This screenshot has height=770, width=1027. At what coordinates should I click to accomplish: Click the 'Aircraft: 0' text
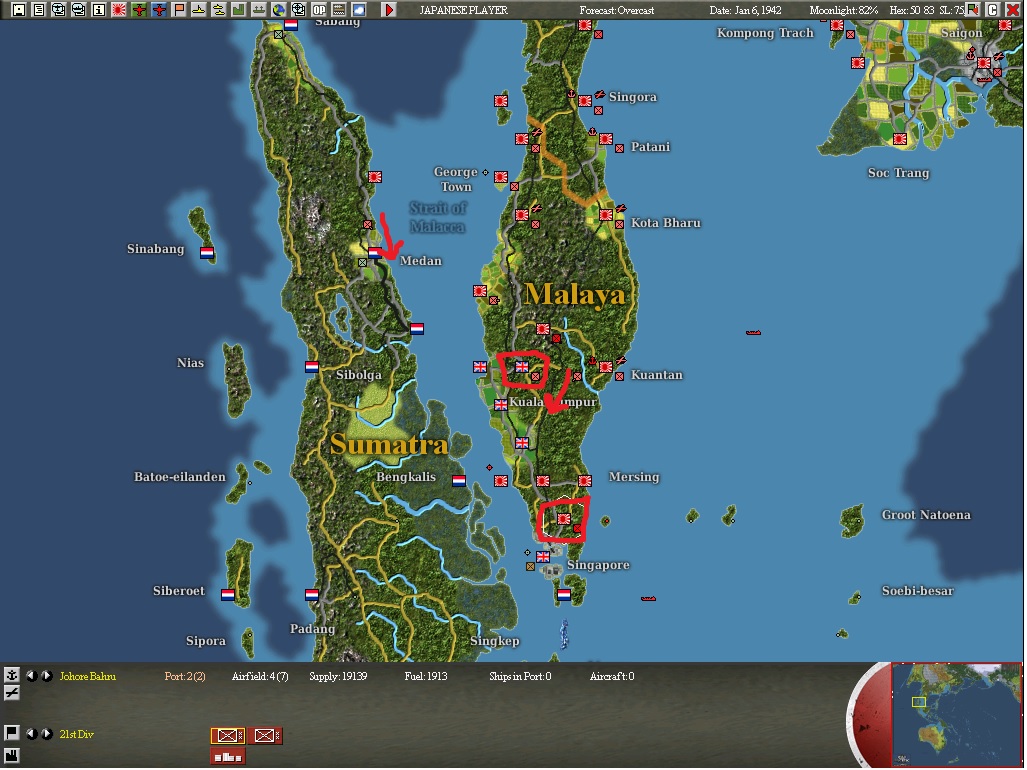point(612,676)
